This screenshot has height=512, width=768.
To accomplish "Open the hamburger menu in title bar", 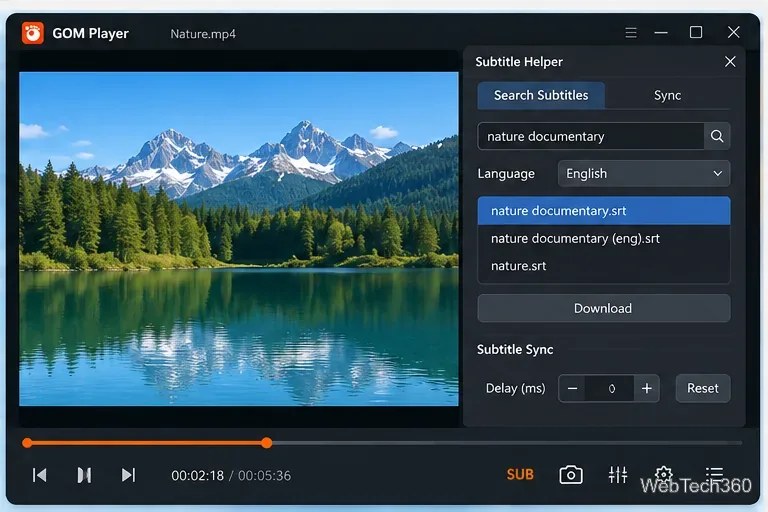I will pyautogui.click(x=631, y=33).
